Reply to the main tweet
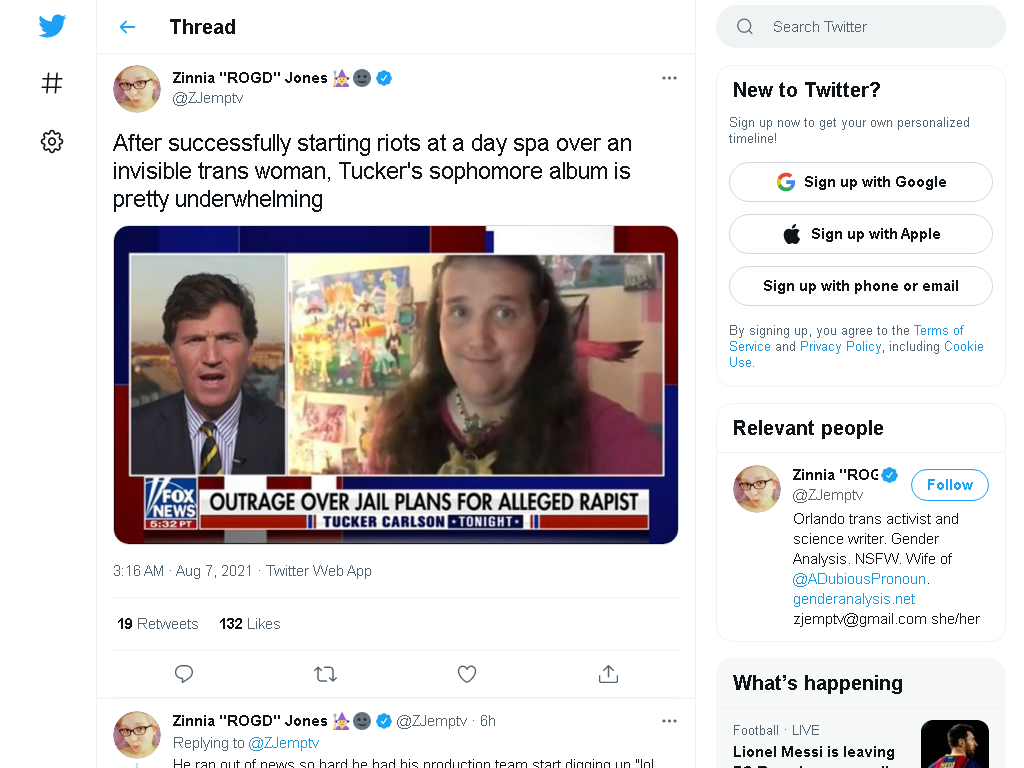 [184, 673]
